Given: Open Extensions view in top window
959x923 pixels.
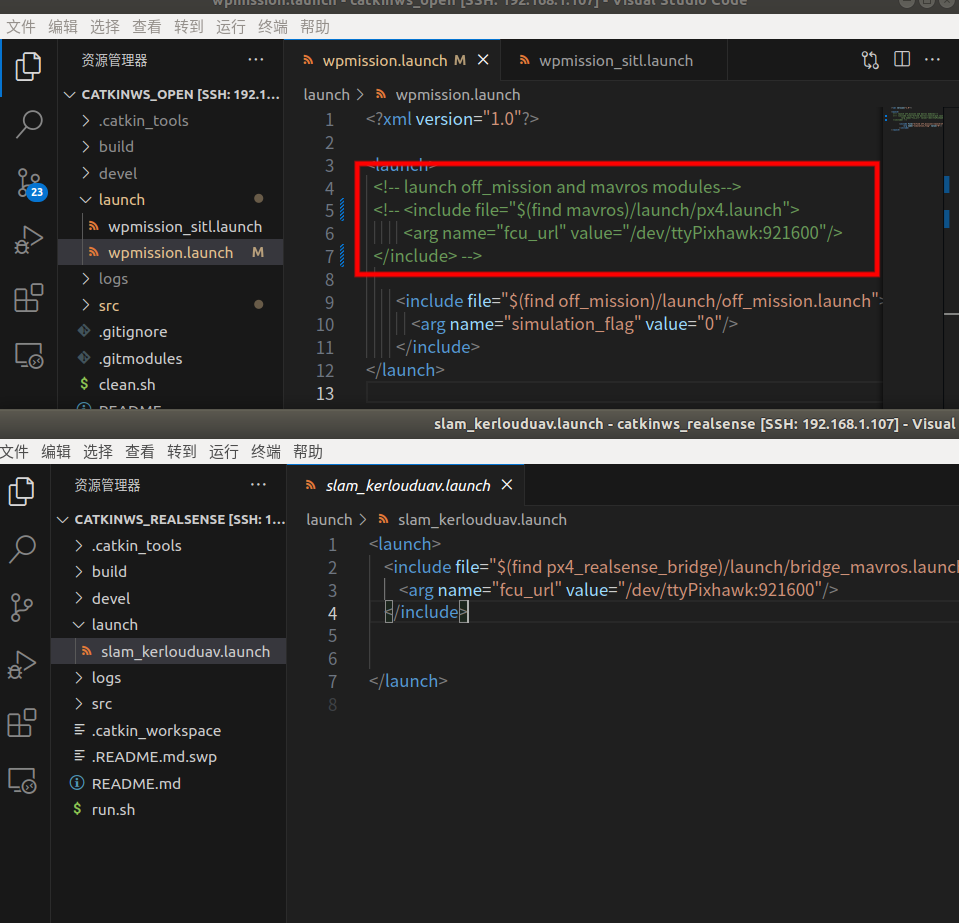Looking at the screenshot, I should [x=29, y=298].
